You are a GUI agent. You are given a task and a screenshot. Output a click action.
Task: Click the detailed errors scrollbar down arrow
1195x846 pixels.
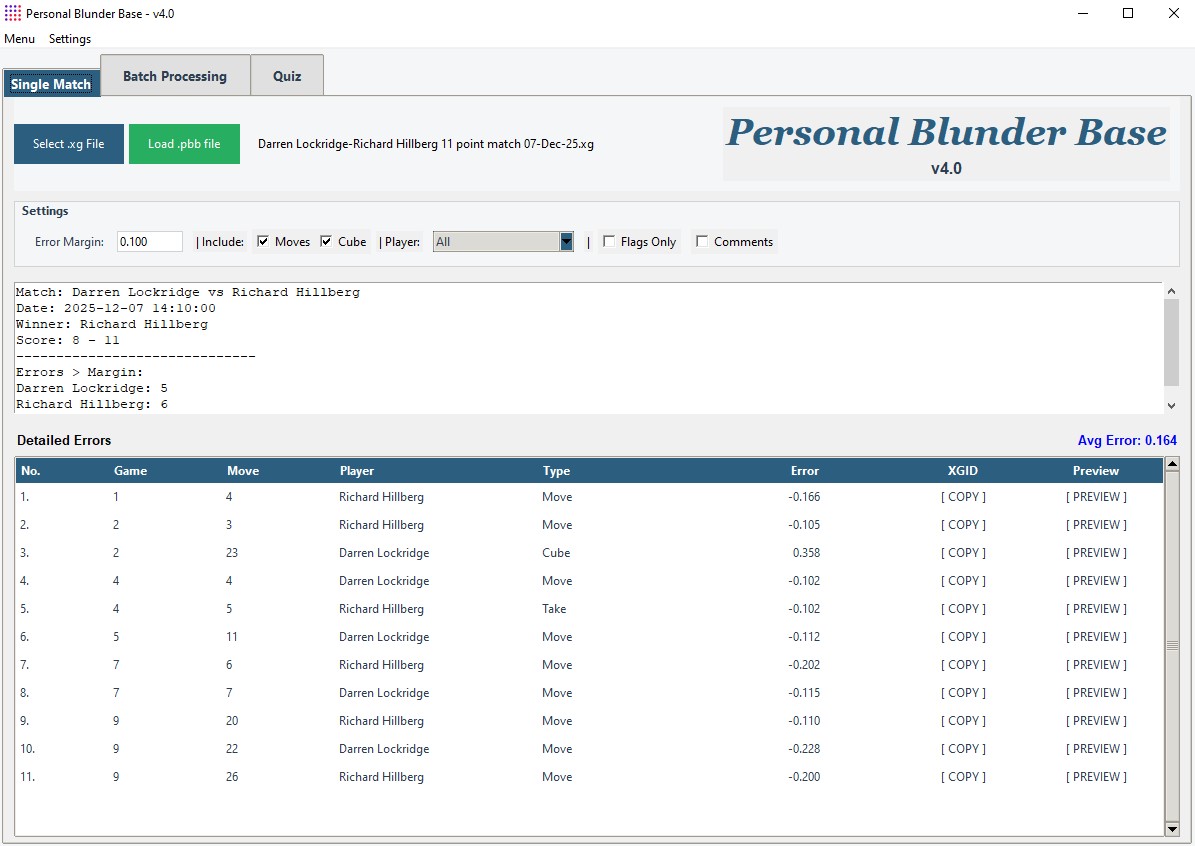tap(1170, 830)
